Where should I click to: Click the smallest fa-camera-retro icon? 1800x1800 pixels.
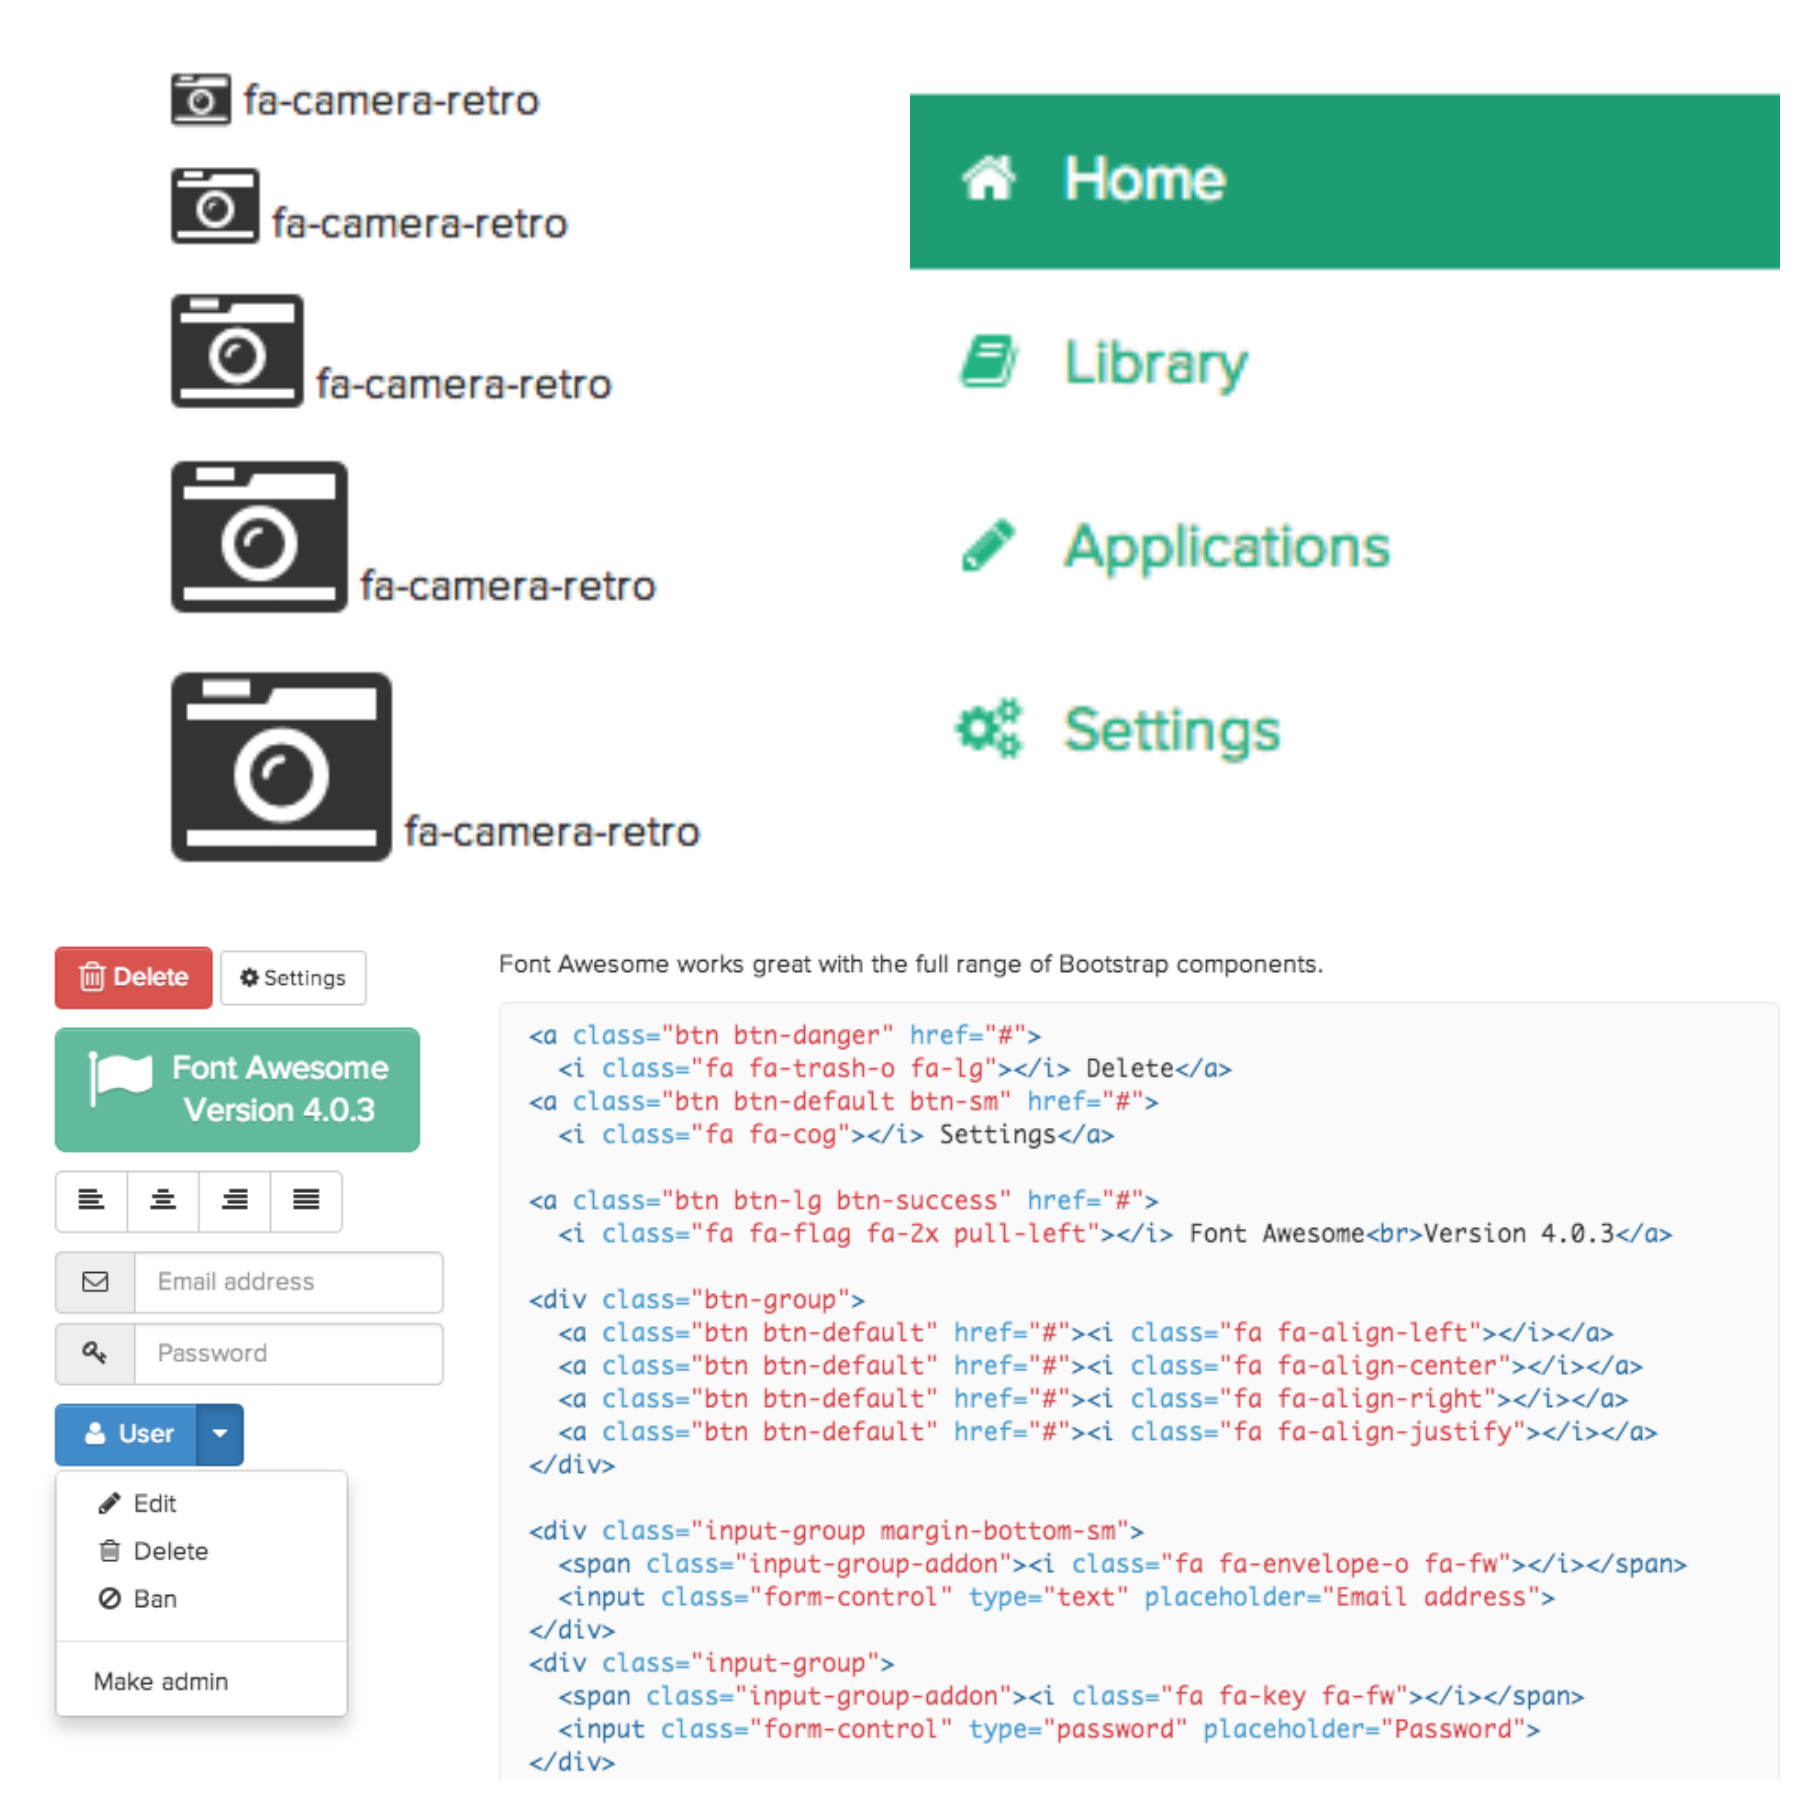coord(200,99)
